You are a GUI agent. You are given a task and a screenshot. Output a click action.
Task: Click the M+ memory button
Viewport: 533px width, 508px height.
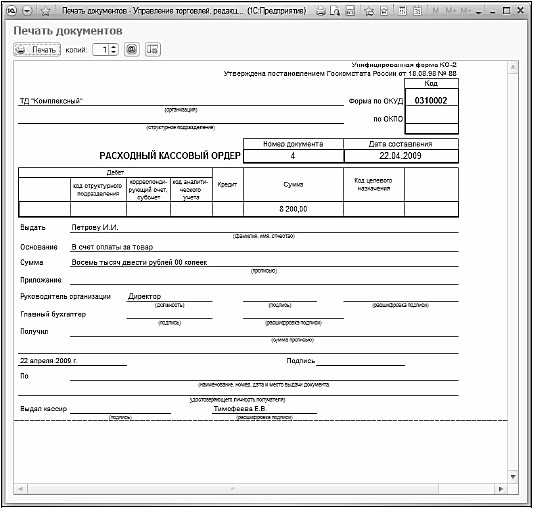point(451,11)
